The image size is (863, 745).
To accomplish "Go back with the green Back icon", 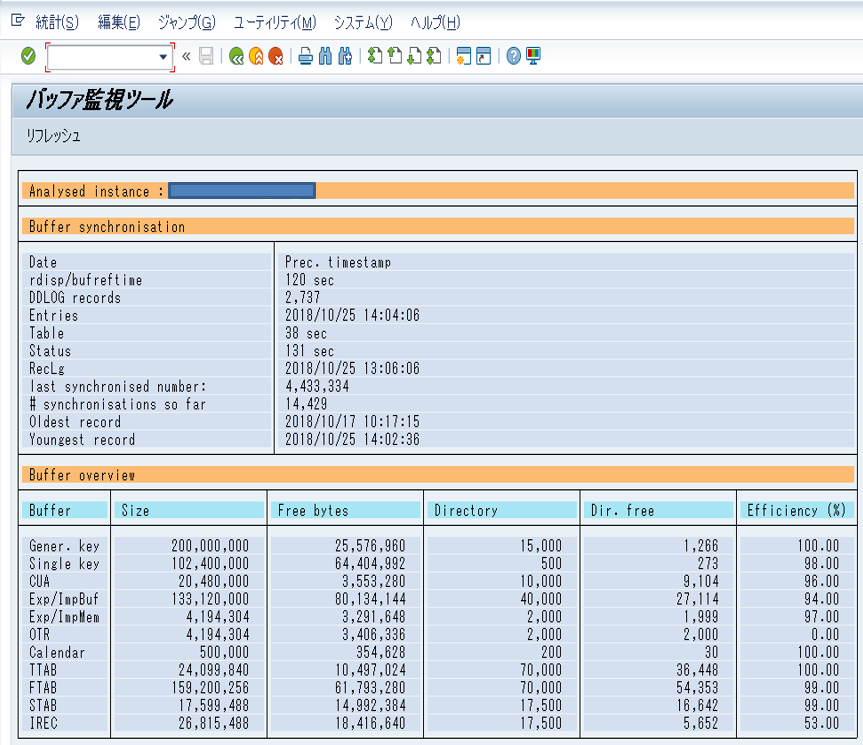I will [x=236, y=56].
